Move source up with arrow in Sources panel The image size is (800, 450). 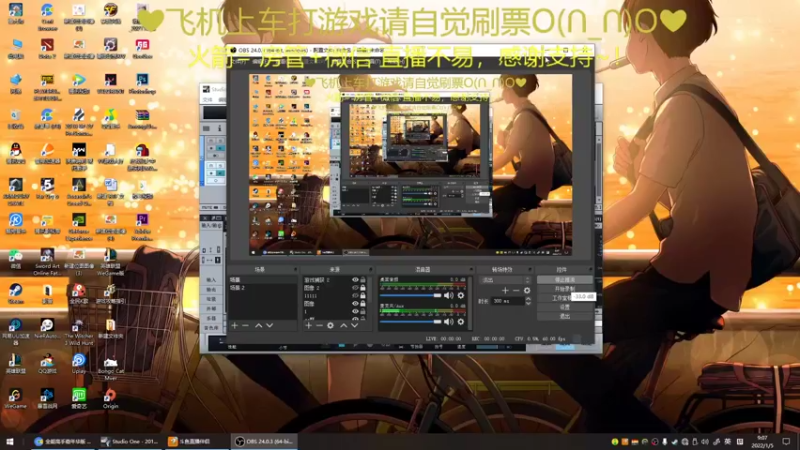pyautogui.click(x=343, y=326)
